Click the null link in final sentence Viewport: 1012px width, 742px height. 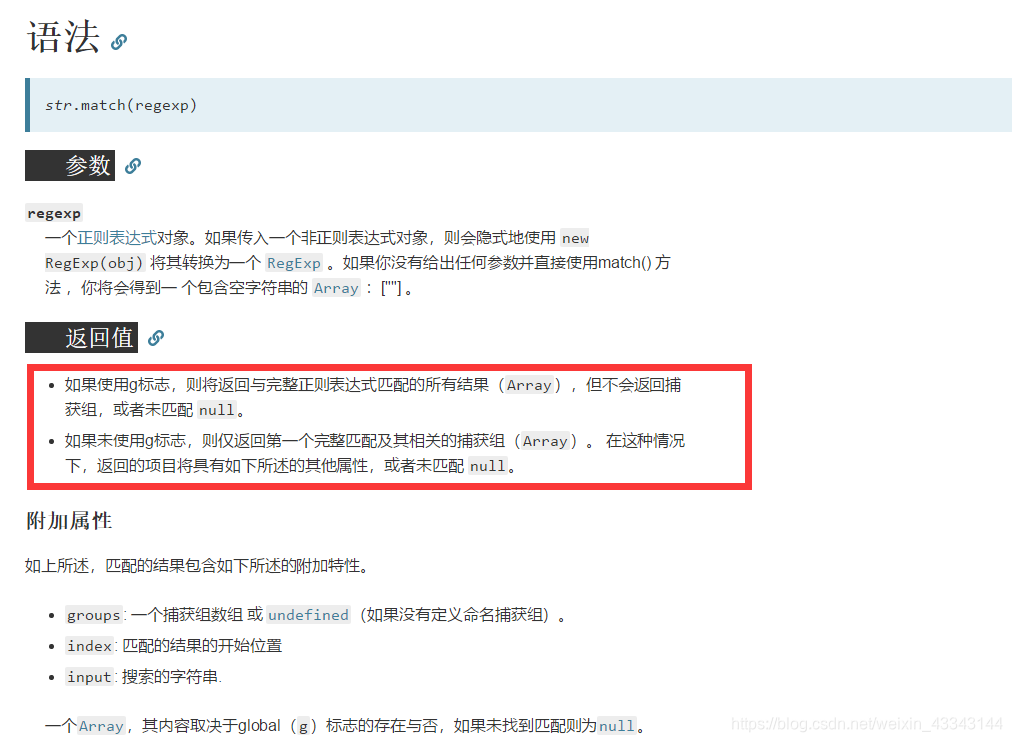click(617, 726)
